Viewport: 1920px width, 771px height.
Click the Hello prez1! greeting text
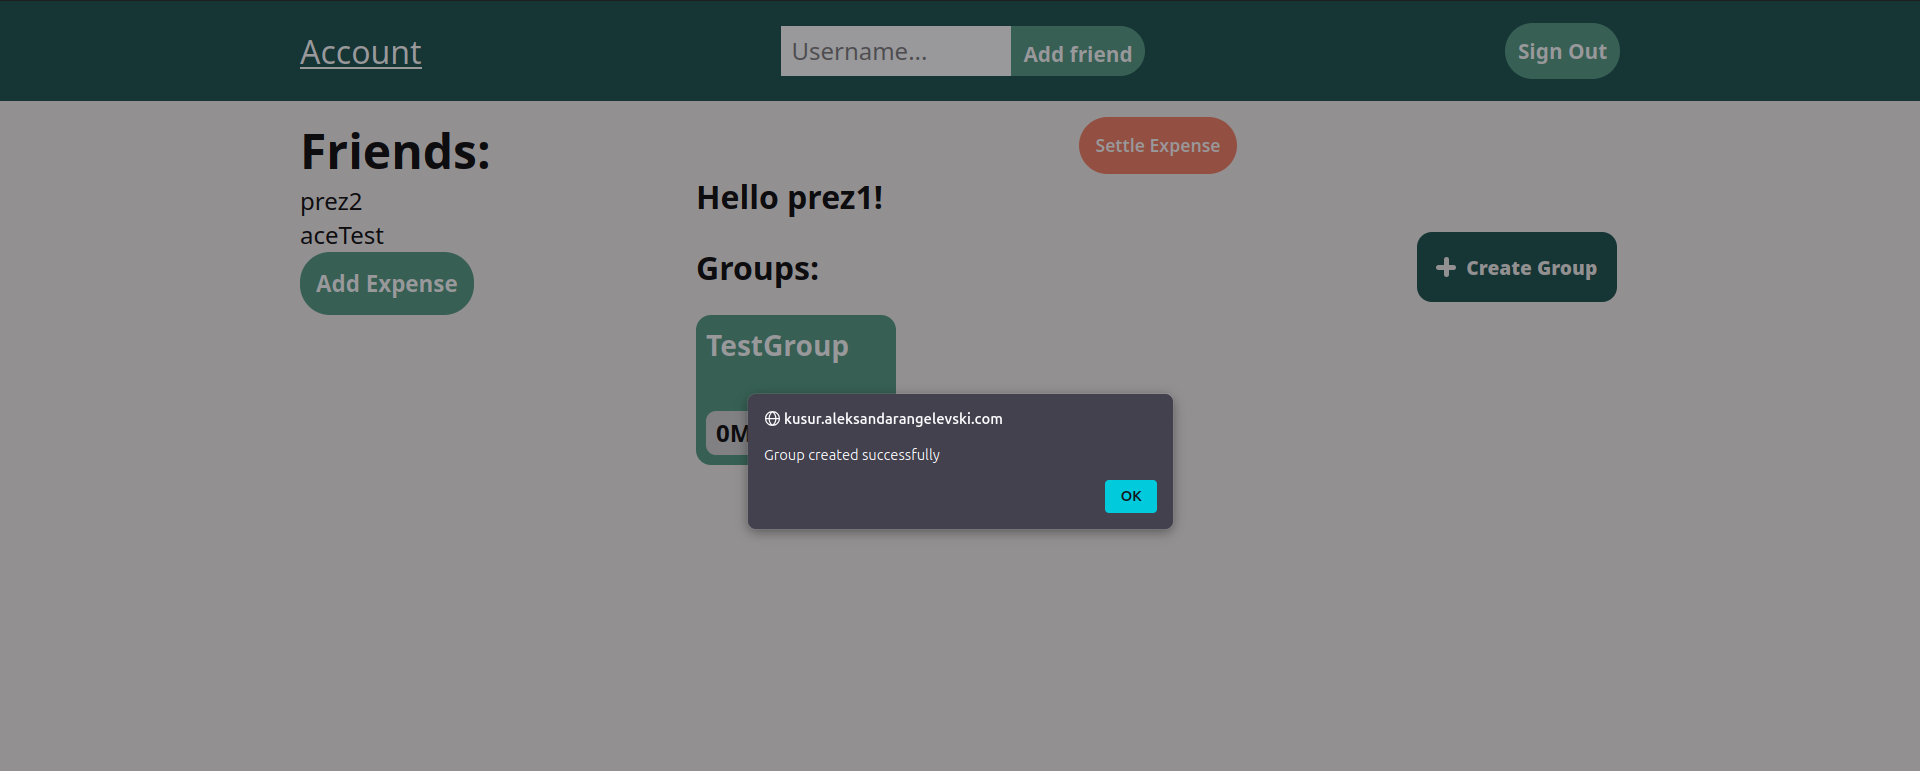(x=790, y=198)
